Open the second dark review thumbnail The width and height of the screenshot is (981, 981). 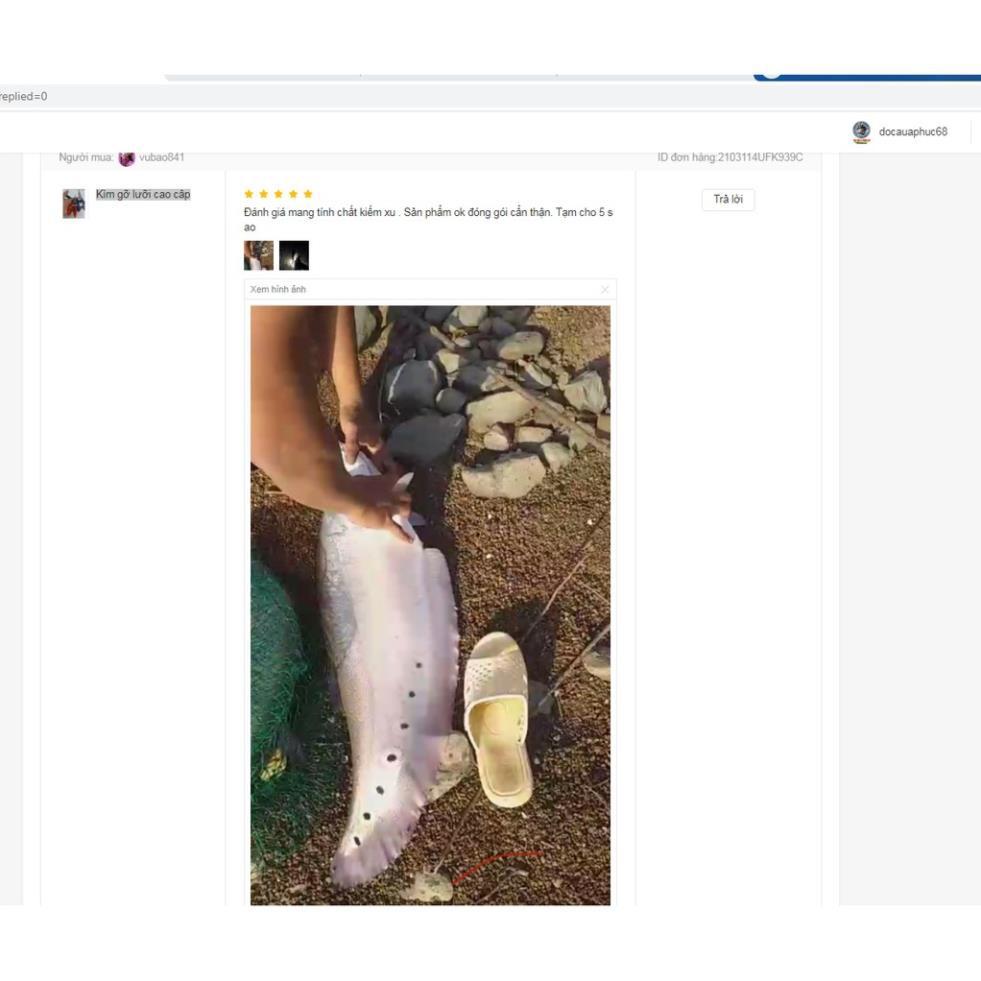(x=294, y=255)
